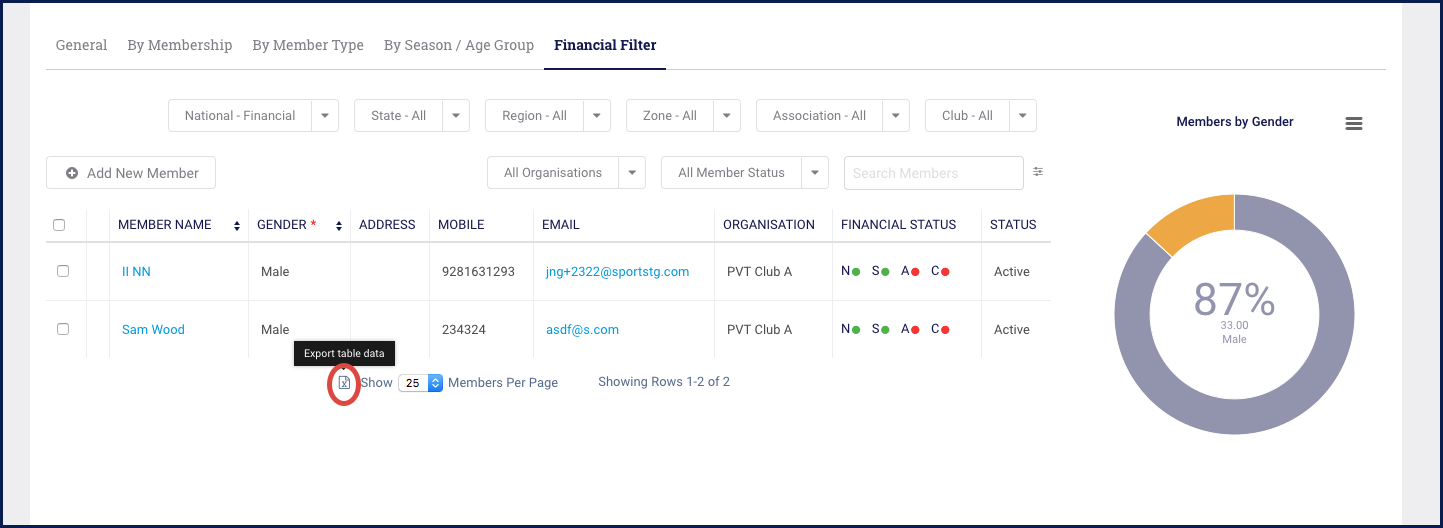The height and width of the screenshot is (528, 1443).
Task: Click the Export table data spreadsheet icon
Action: coord(344,383)
